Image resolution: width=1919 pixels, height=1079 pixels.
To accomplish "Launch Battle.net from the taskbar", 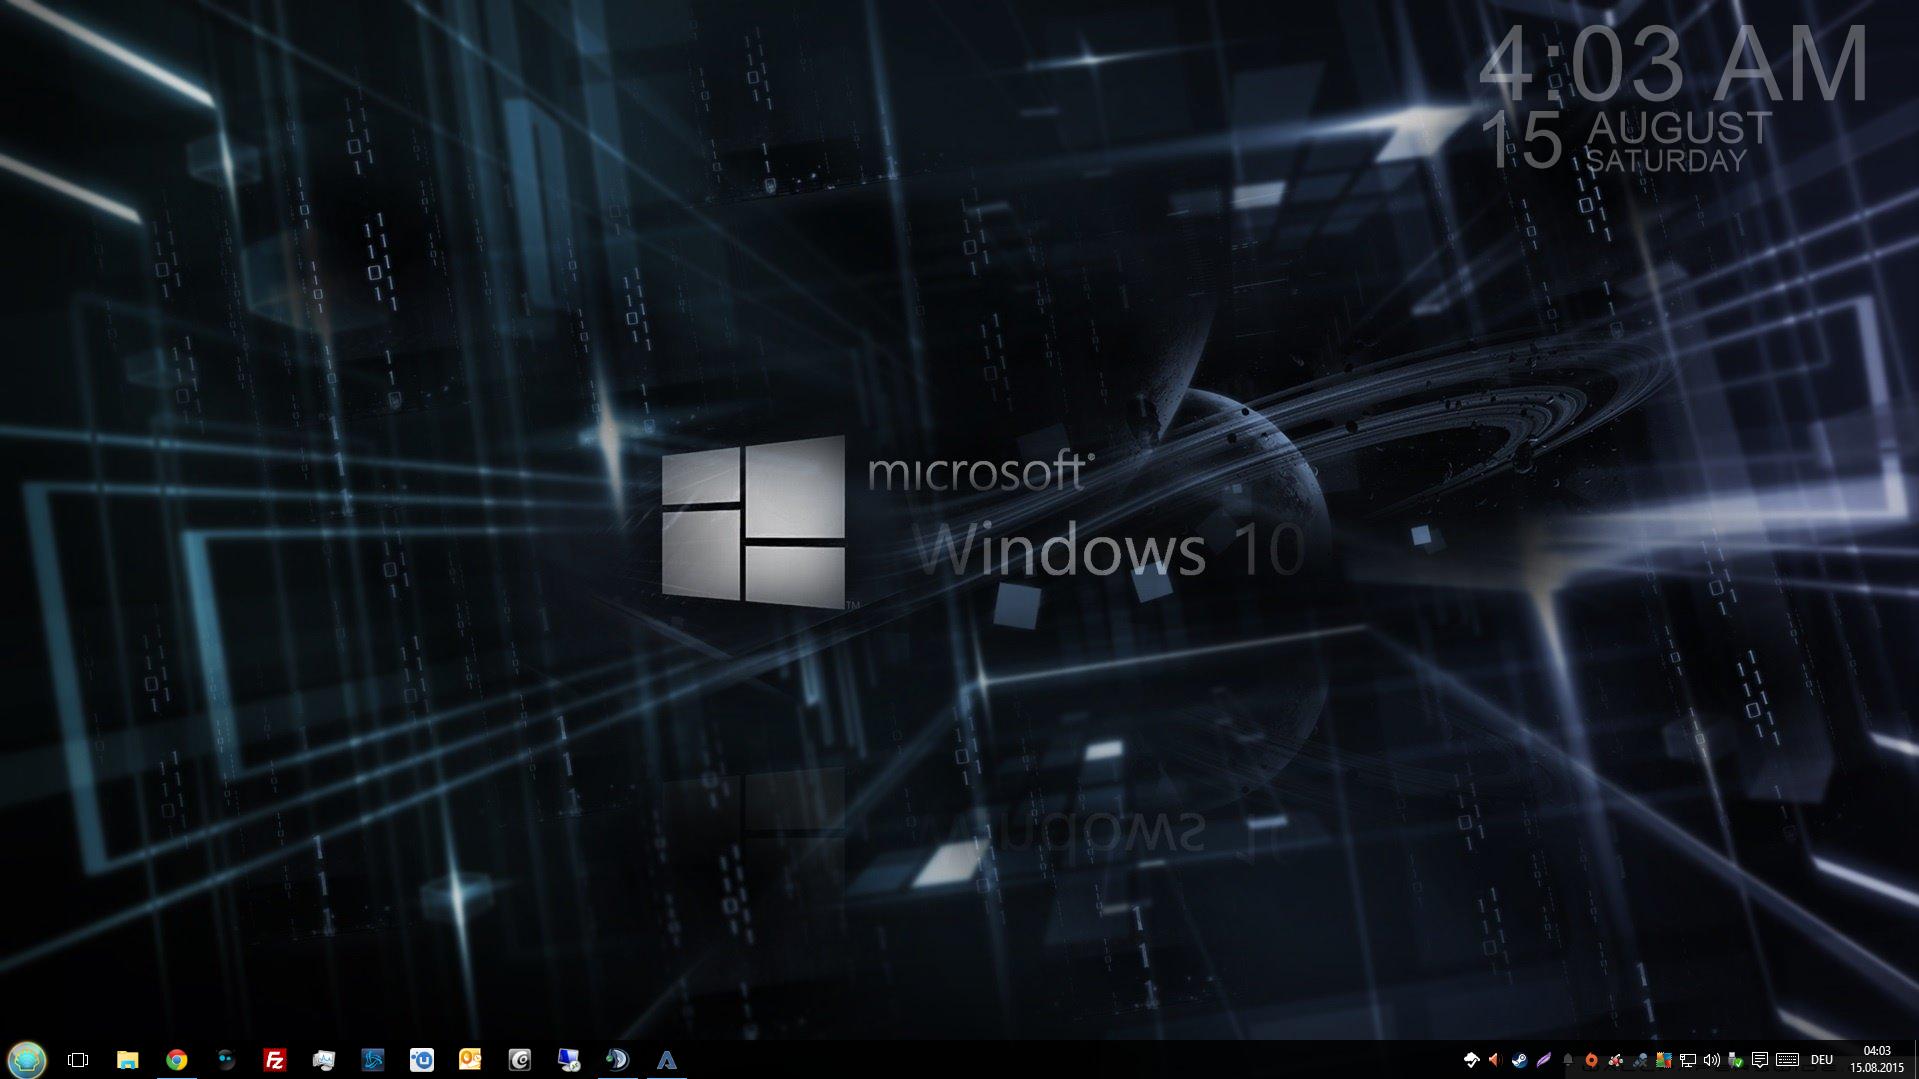I will pyautogui.click(x=372, y=1060).
